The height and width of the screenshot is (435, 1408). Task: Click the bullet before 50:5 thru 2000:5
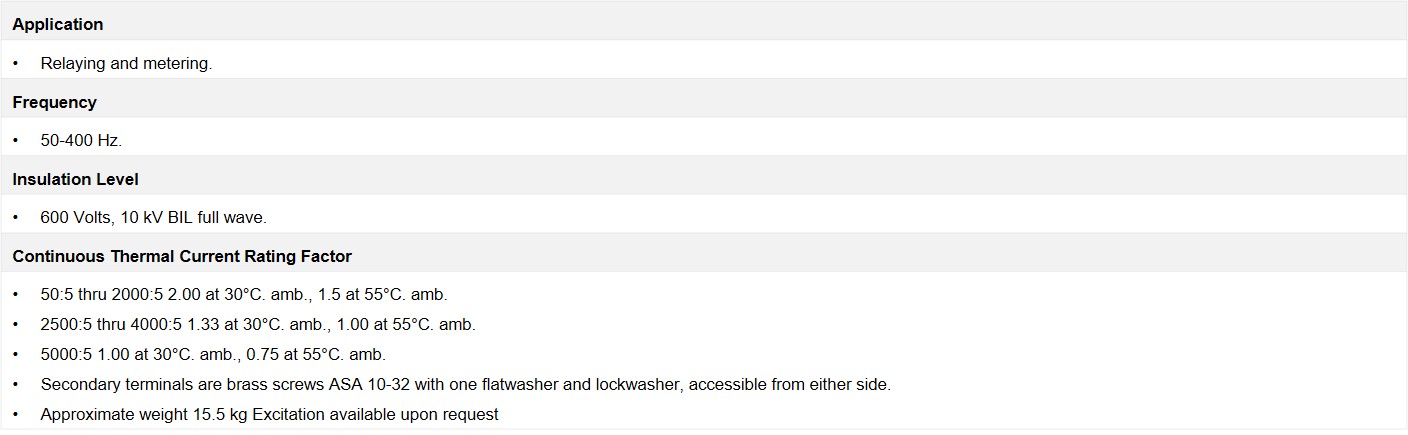(x=16, y=295)
